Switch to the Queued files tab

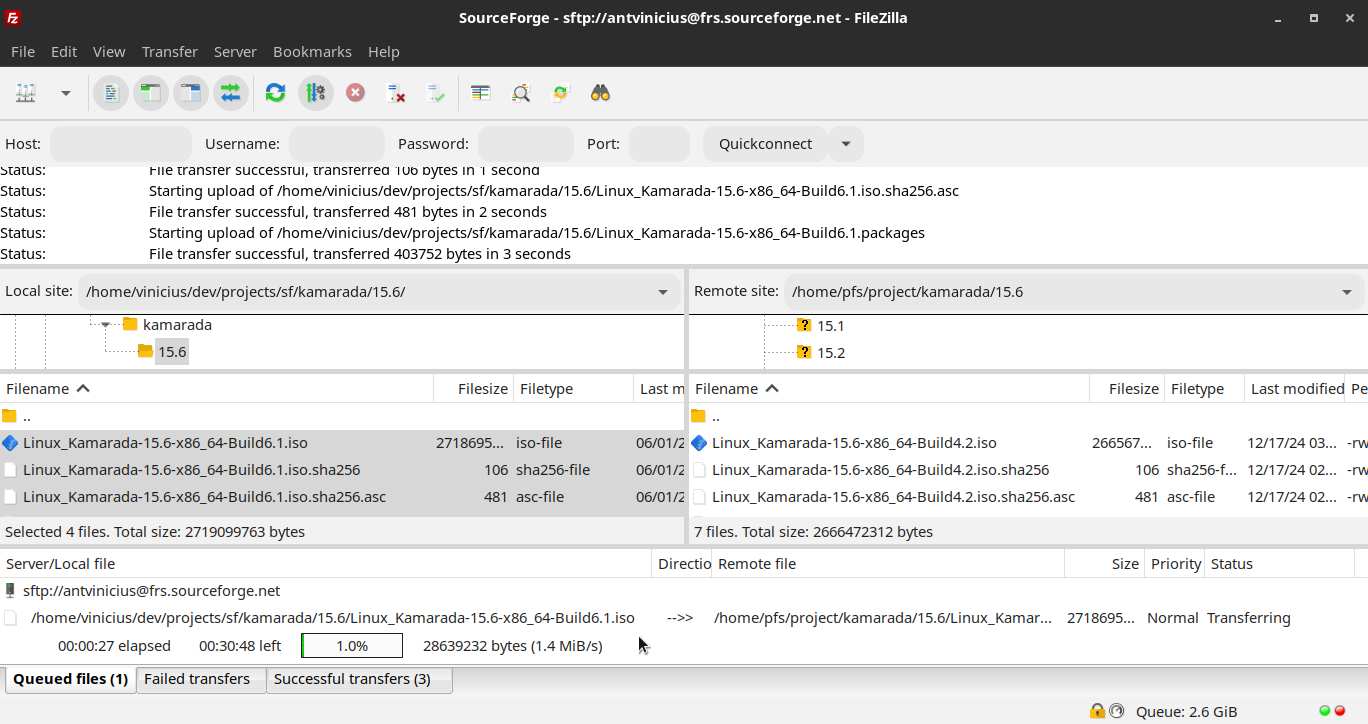tap(70, 679)
